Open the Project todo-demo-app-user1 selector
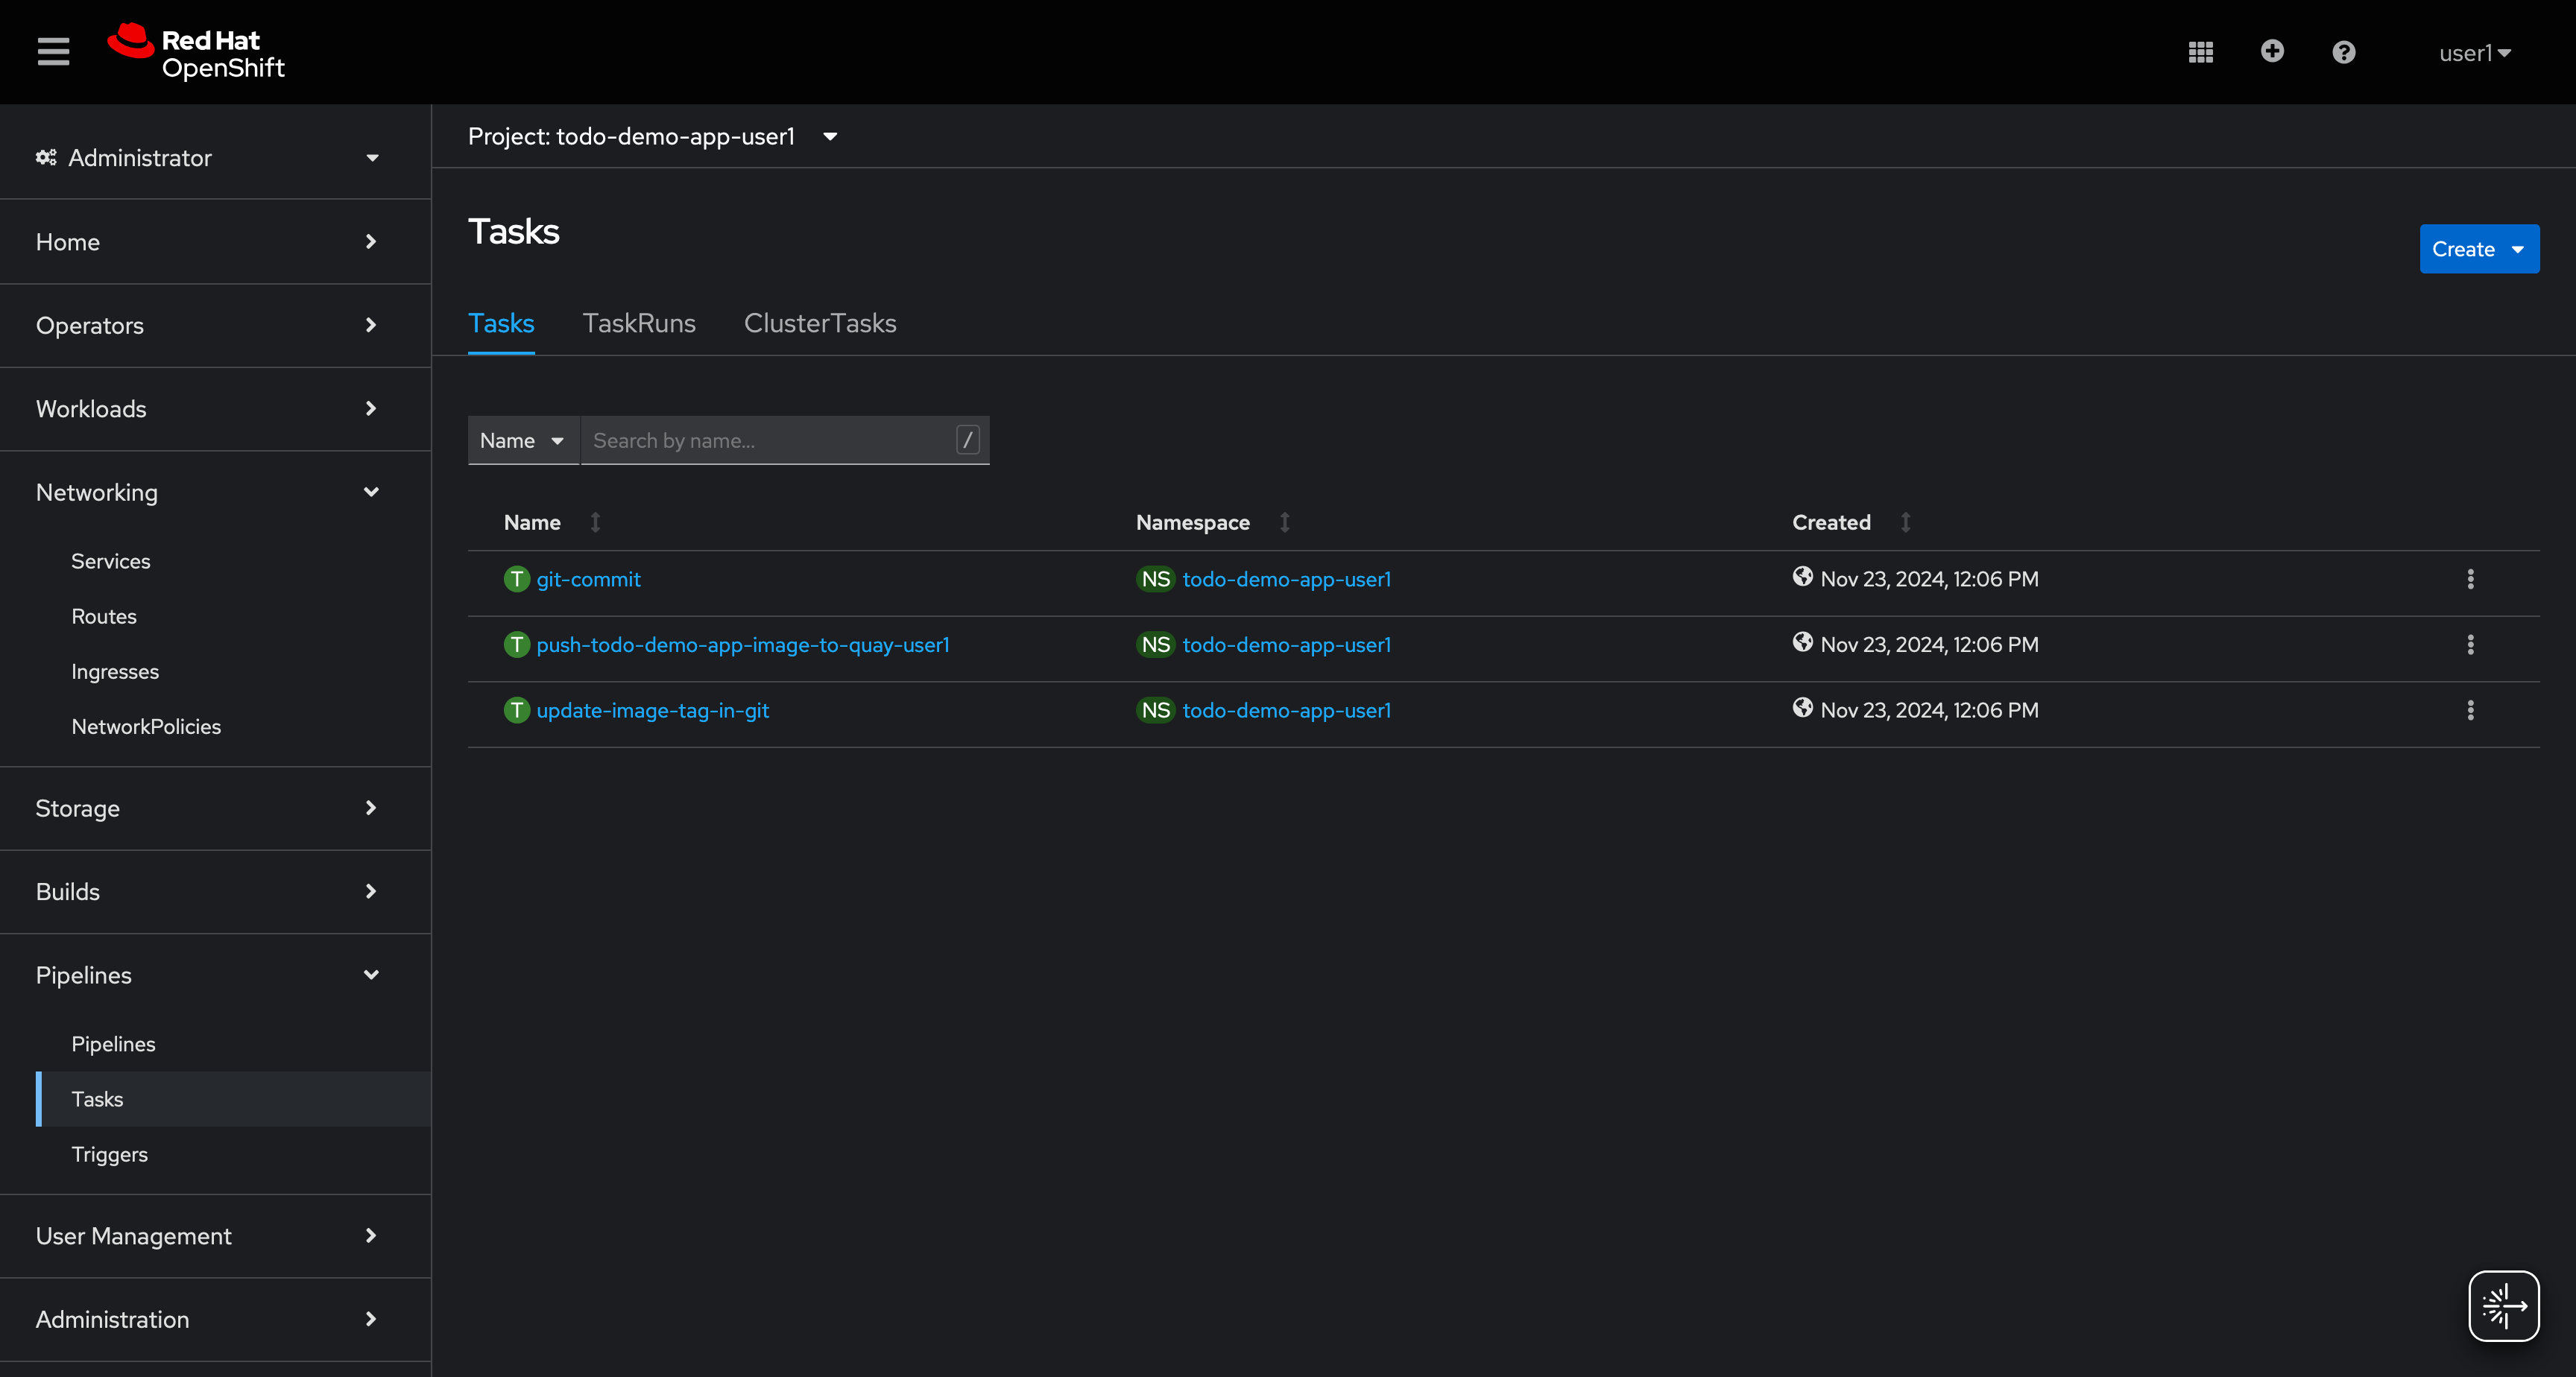 pos(652,136)
